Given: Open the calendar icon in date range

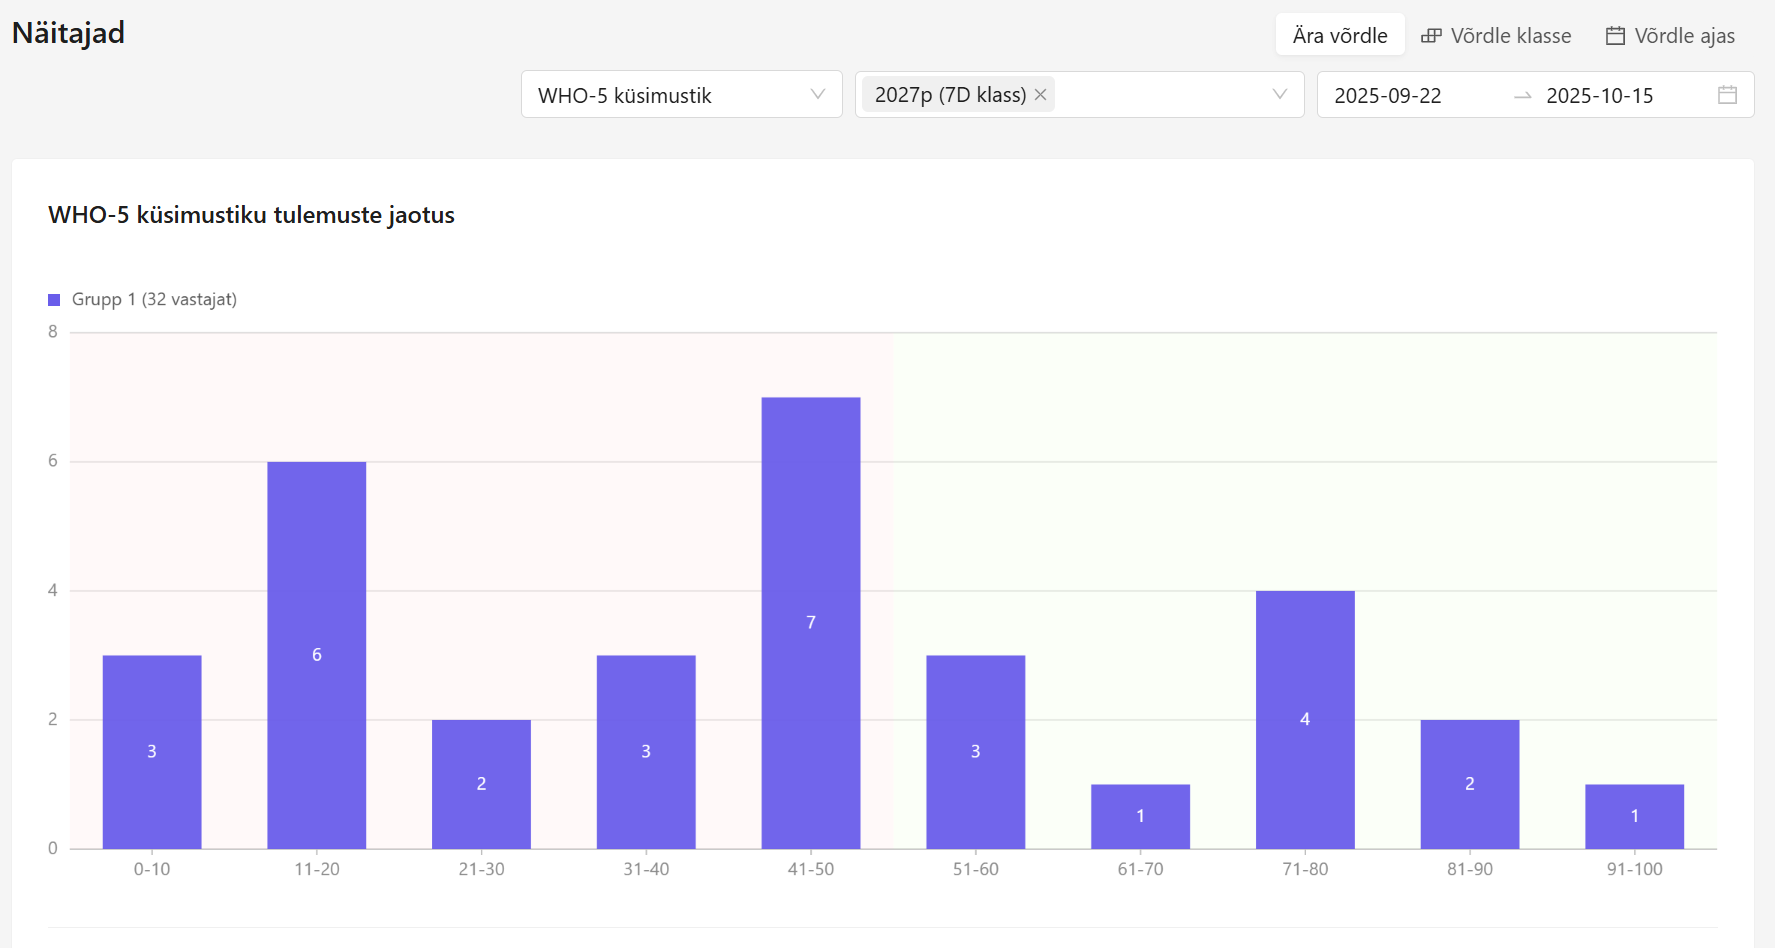Looking at the screenshot, I should pyautogui.click(x=1727, y=95).
